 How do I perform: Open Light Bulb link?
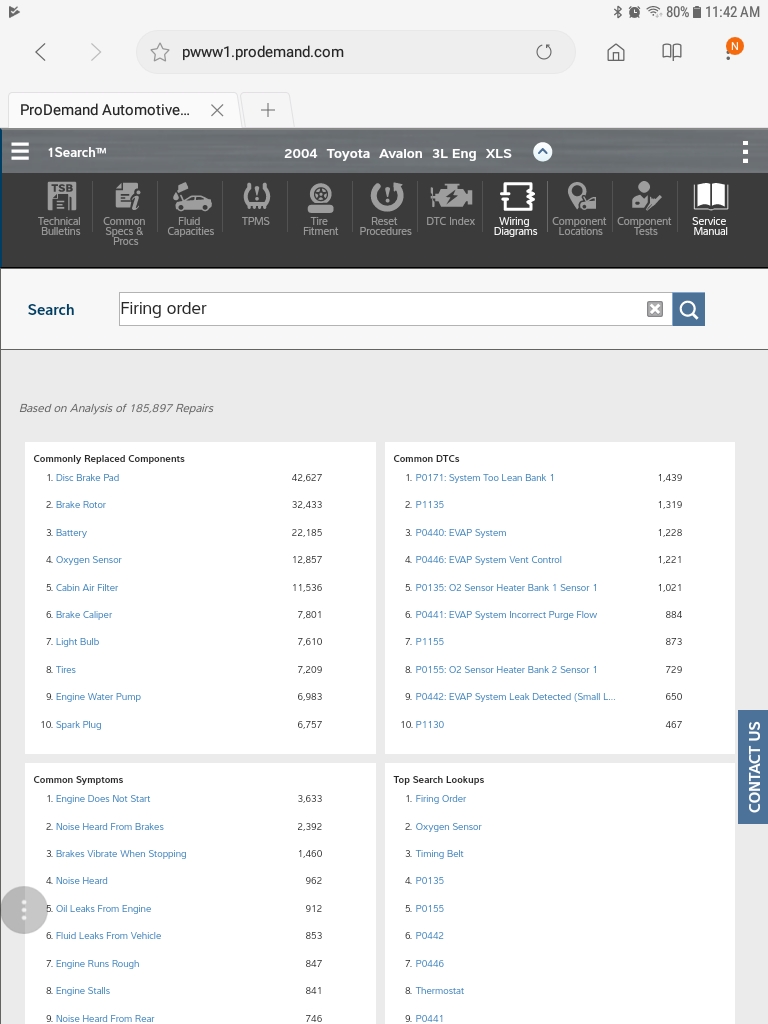[x=78, y=642]
